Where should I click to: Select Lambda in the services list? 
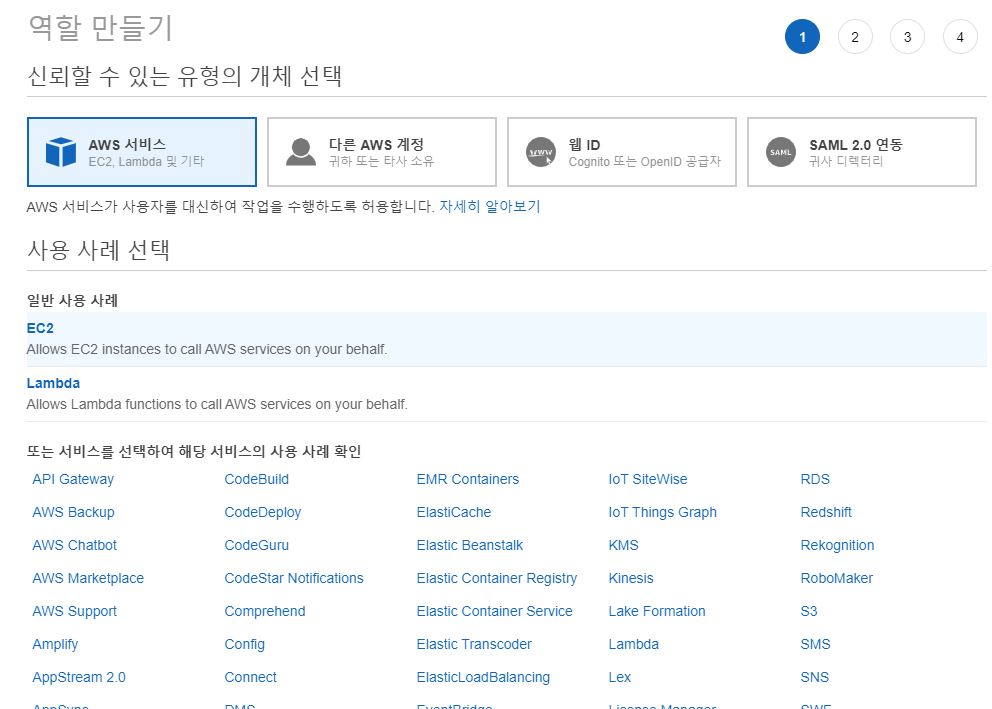pos(633,644)
